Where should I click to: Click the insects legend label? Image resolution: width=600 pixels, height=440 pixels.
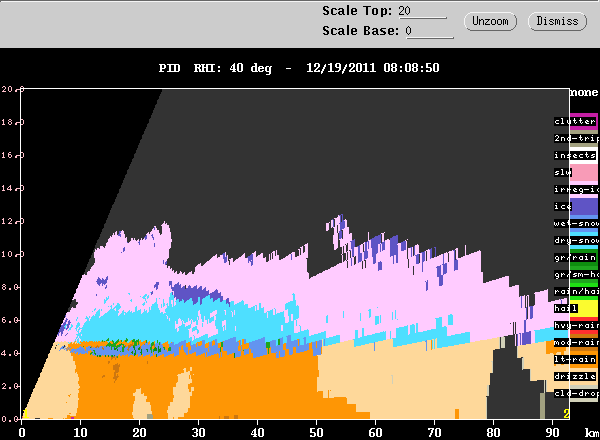click(575, 155)
